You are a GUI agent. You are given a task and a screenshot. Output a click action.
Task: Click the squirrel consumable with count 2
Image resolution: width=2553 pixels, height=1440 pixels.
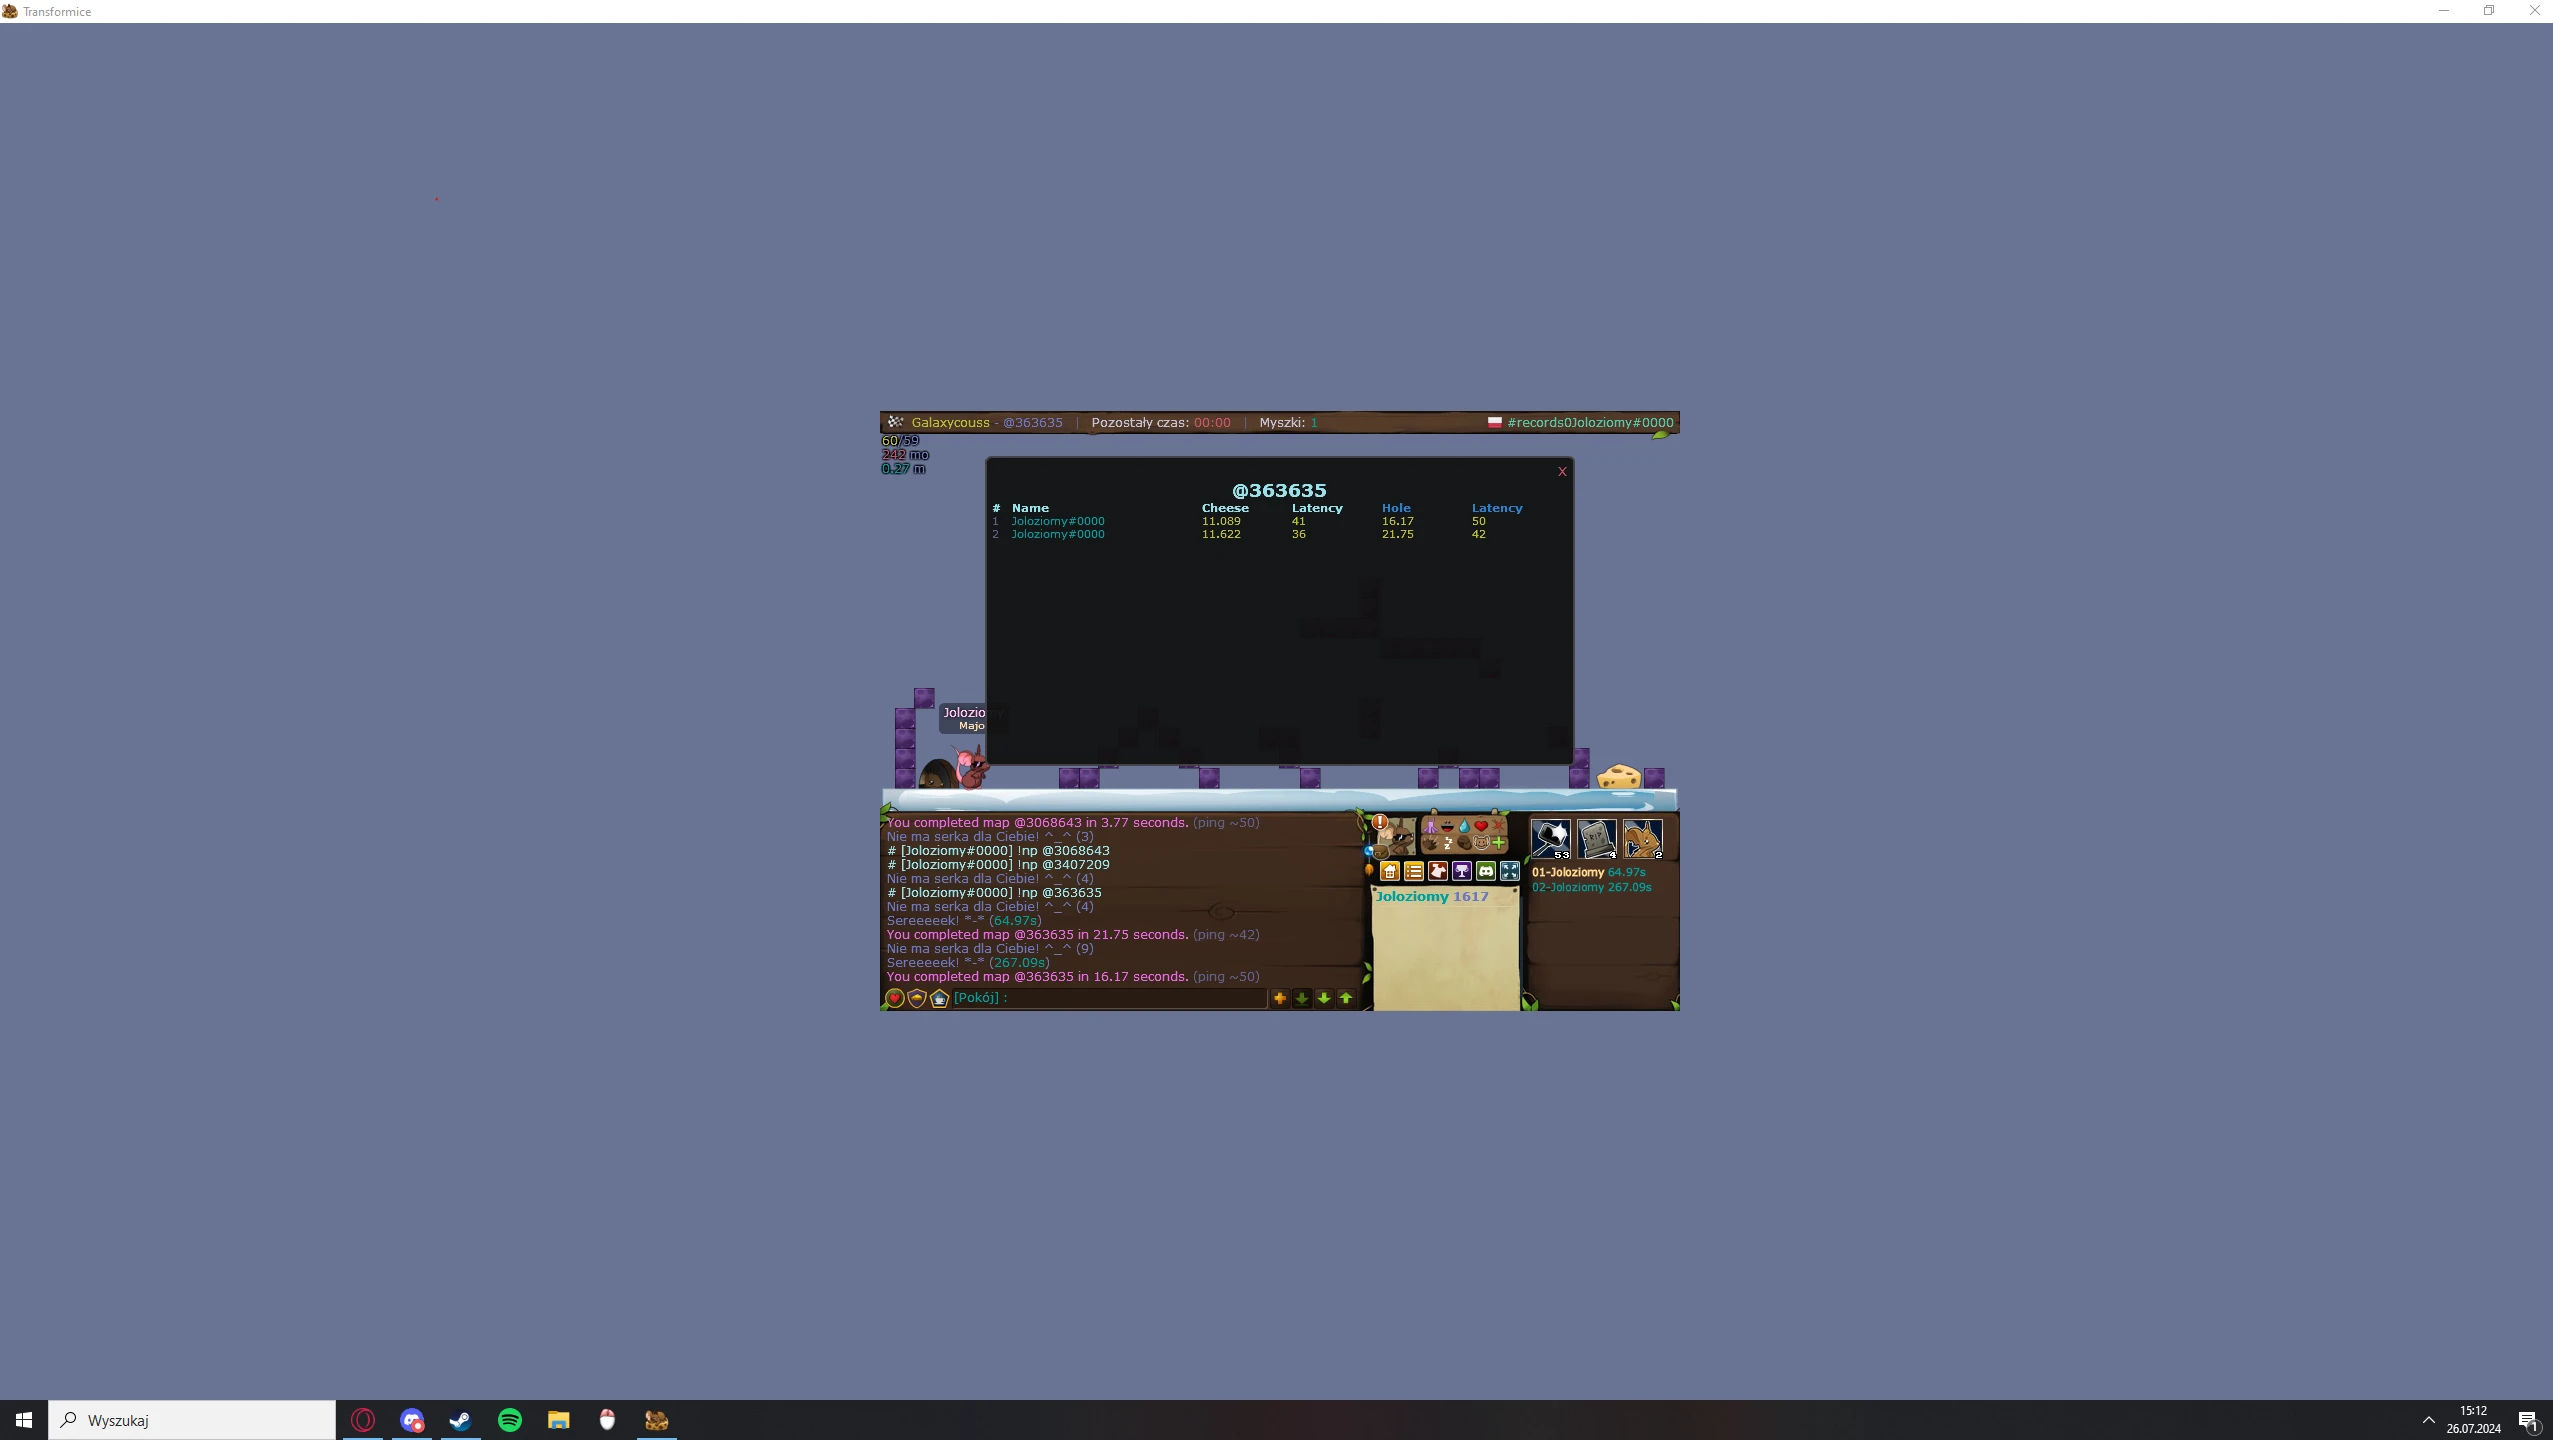click(1643, 839)
